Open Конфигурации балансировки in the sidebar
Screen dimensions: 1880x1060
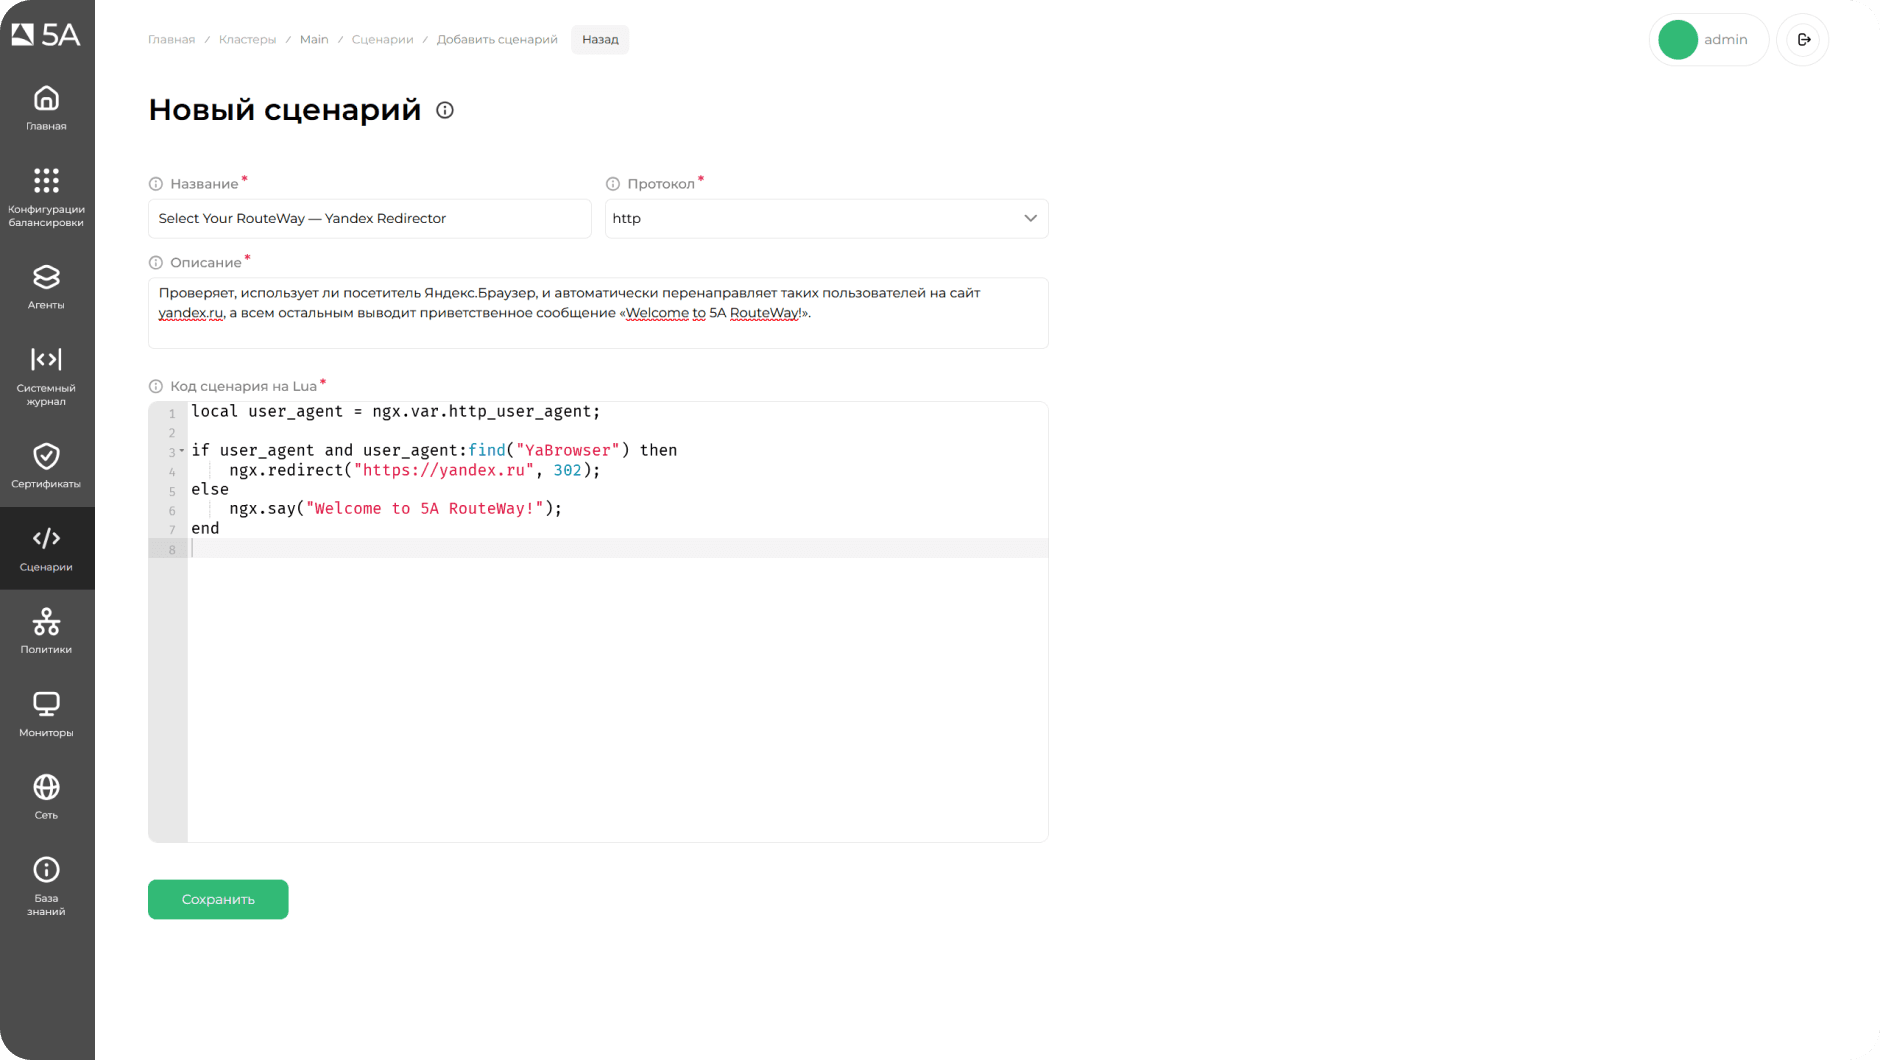46,197
